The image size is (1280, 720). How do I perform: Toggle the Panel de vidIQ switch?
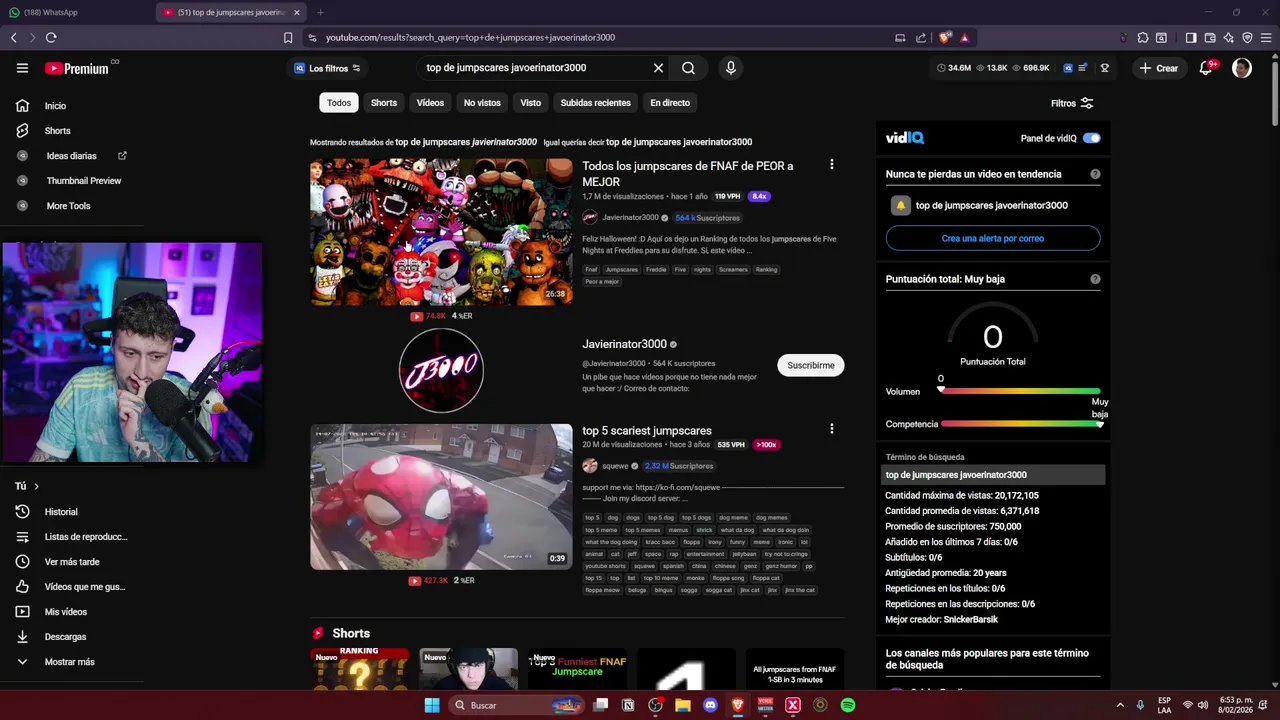pyautogui.click(x=1091, y=138)
